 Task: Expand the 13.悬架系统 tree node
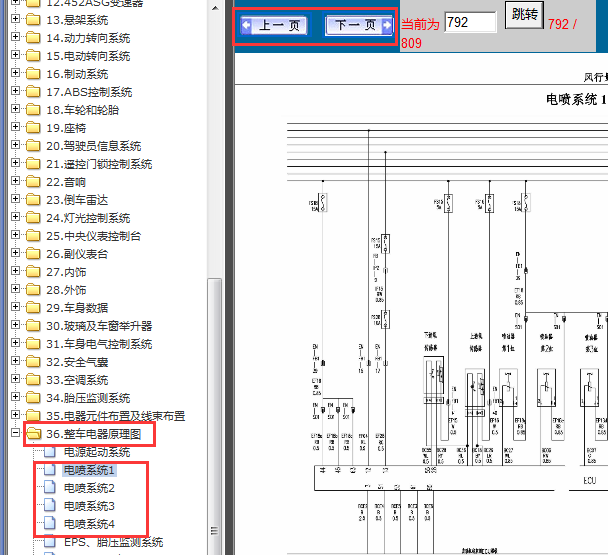point(15,19)
